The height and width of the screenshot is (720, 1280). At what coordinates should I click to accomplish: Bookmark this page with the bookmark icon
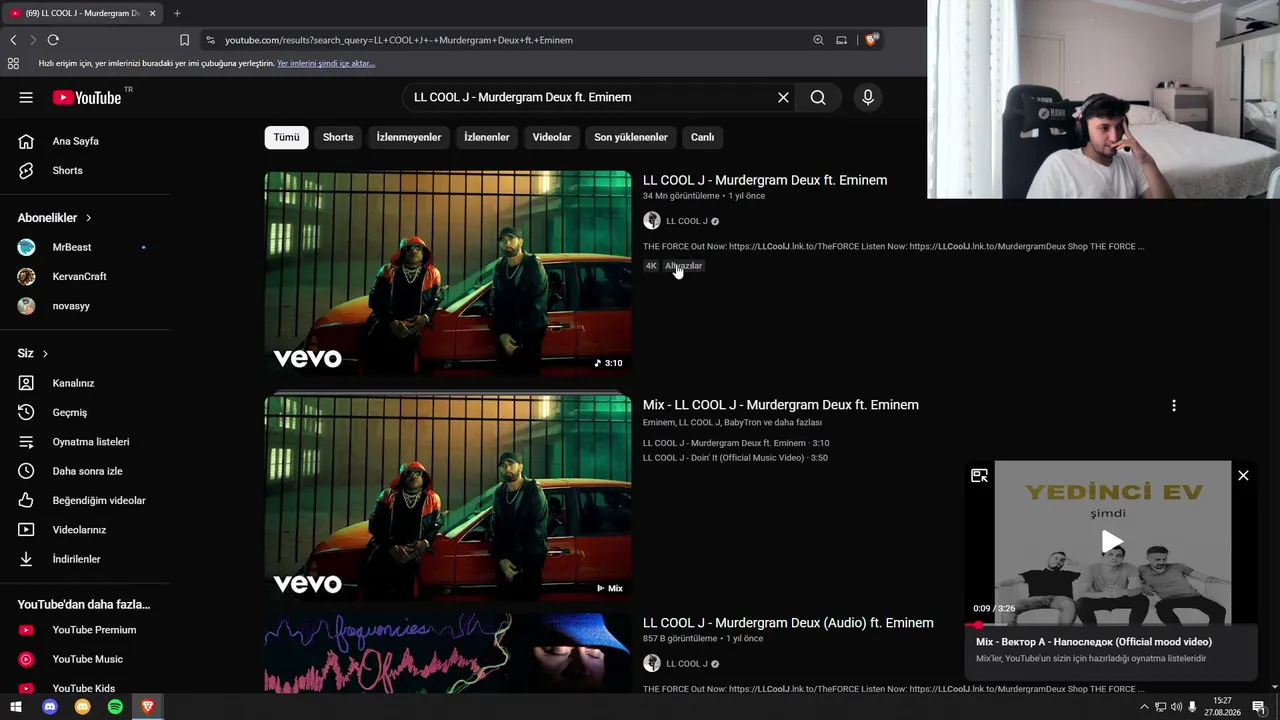184,40
